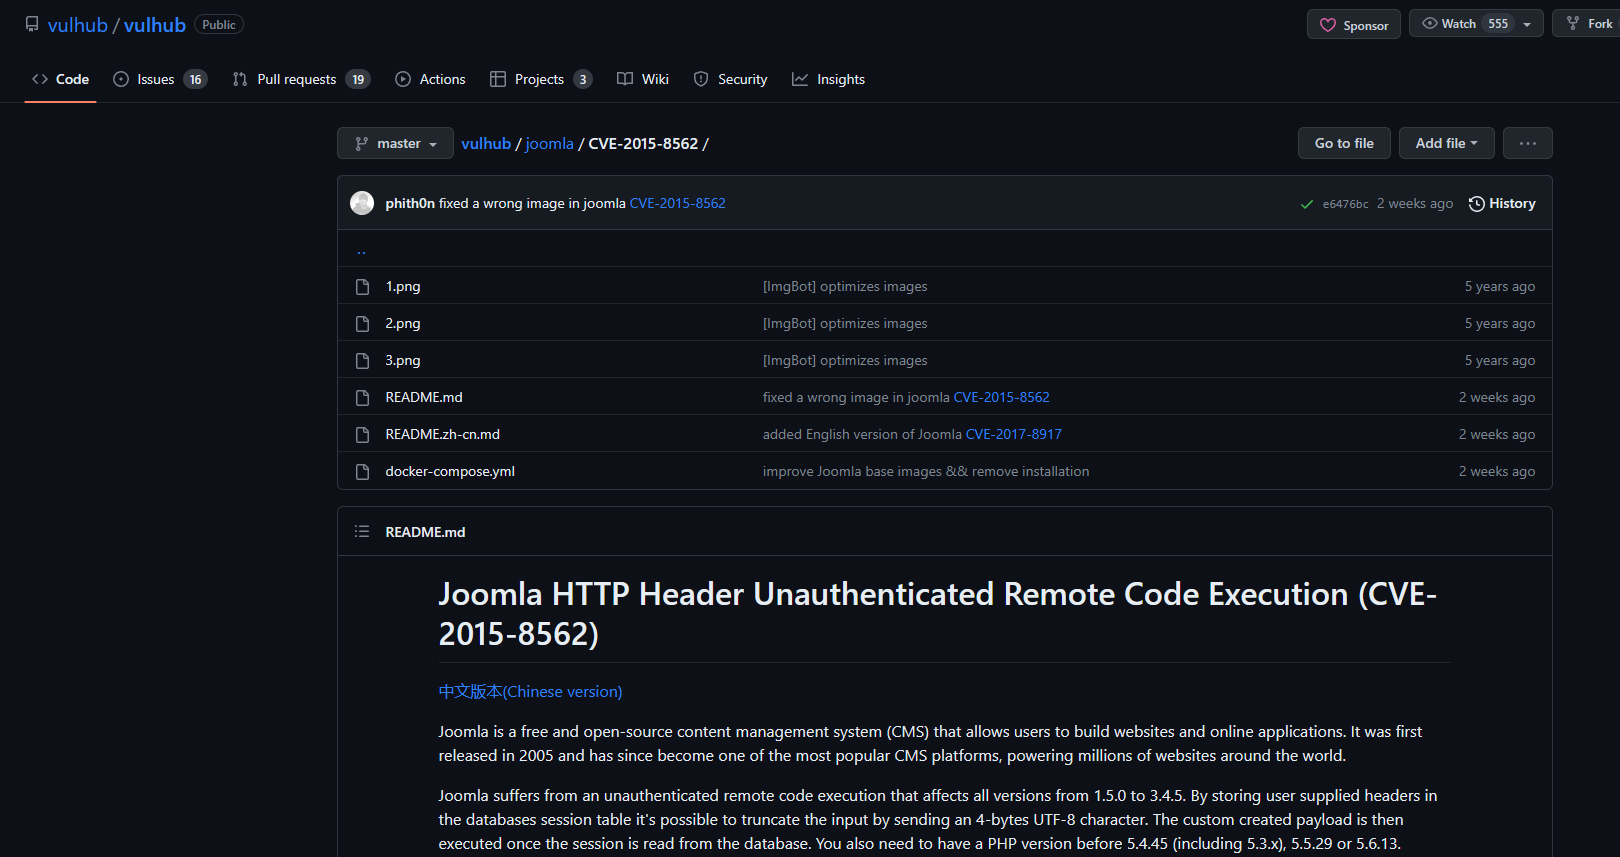Open '[ImgBot] optimizes images' commit for 3.png
The height and width of the screenshot is (857, 1620).
point(845,360)
